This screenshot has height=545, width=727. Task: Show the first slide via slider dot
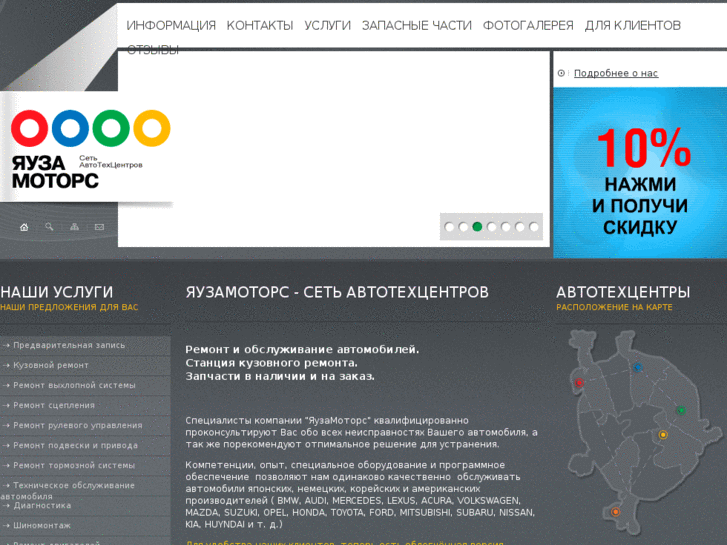449,227
